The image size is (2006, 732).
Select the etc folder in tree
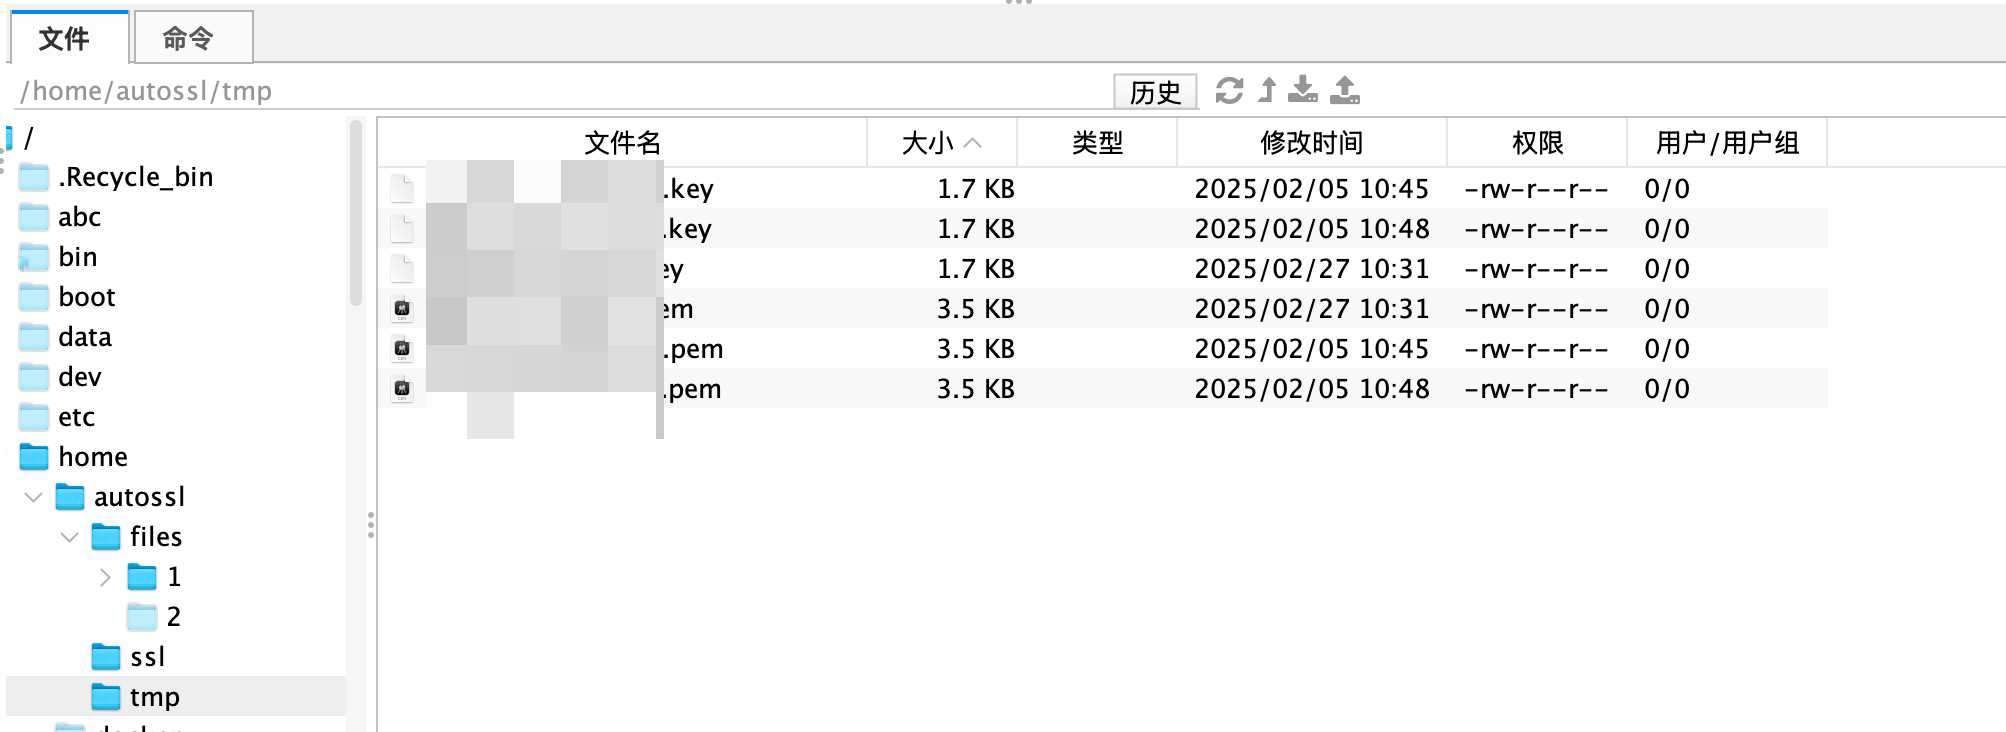click(x=76, y=417)
